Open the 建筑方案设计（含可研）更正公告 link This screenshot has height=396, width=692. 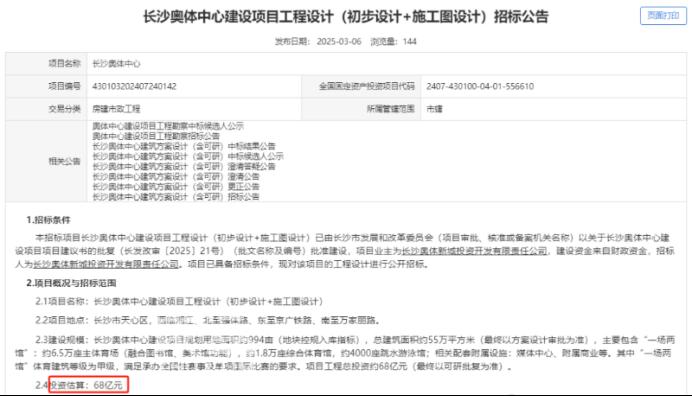(176, 187)
